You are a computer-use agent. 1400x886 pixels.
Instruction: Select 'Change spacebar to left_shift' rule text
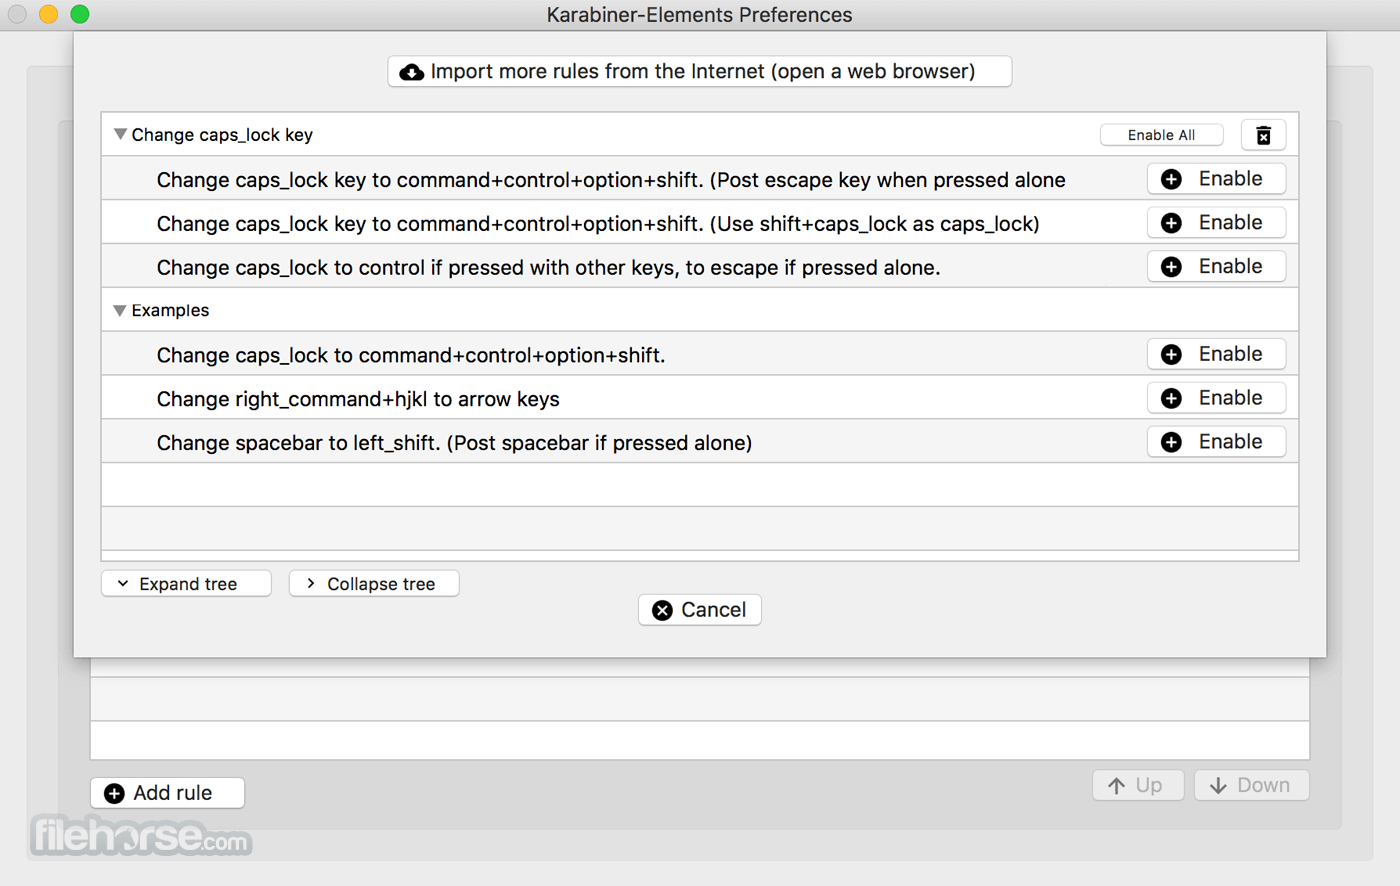click(454, 443)
